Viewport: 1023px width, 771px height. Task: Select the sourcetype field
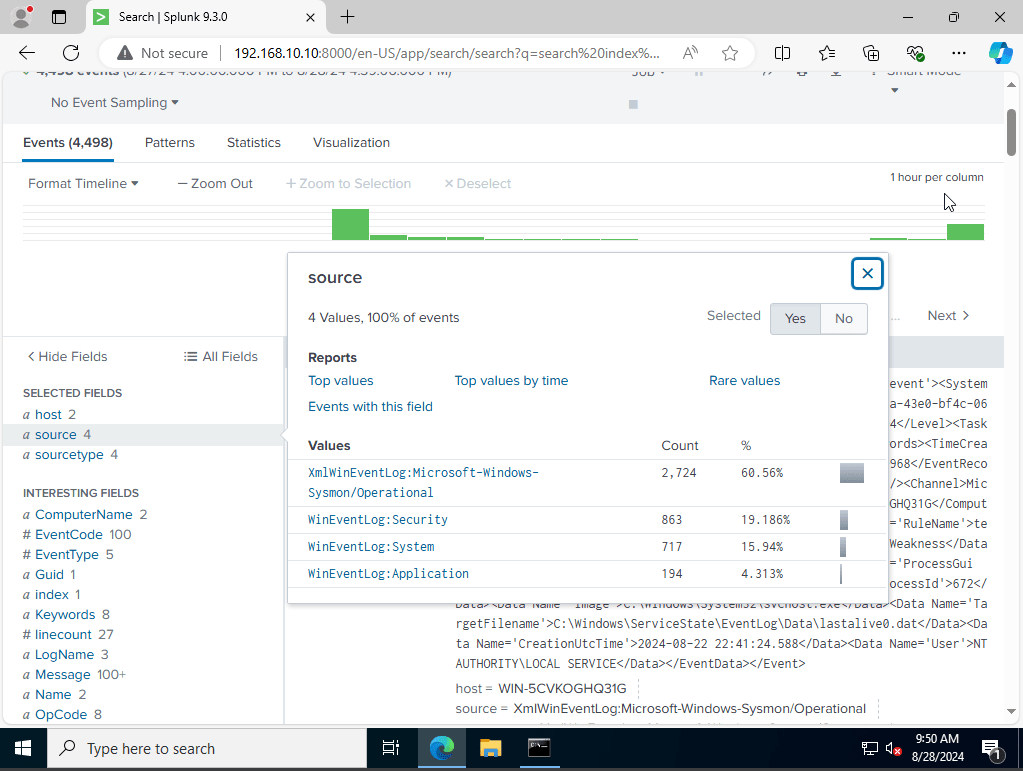(x=69, y=455)
